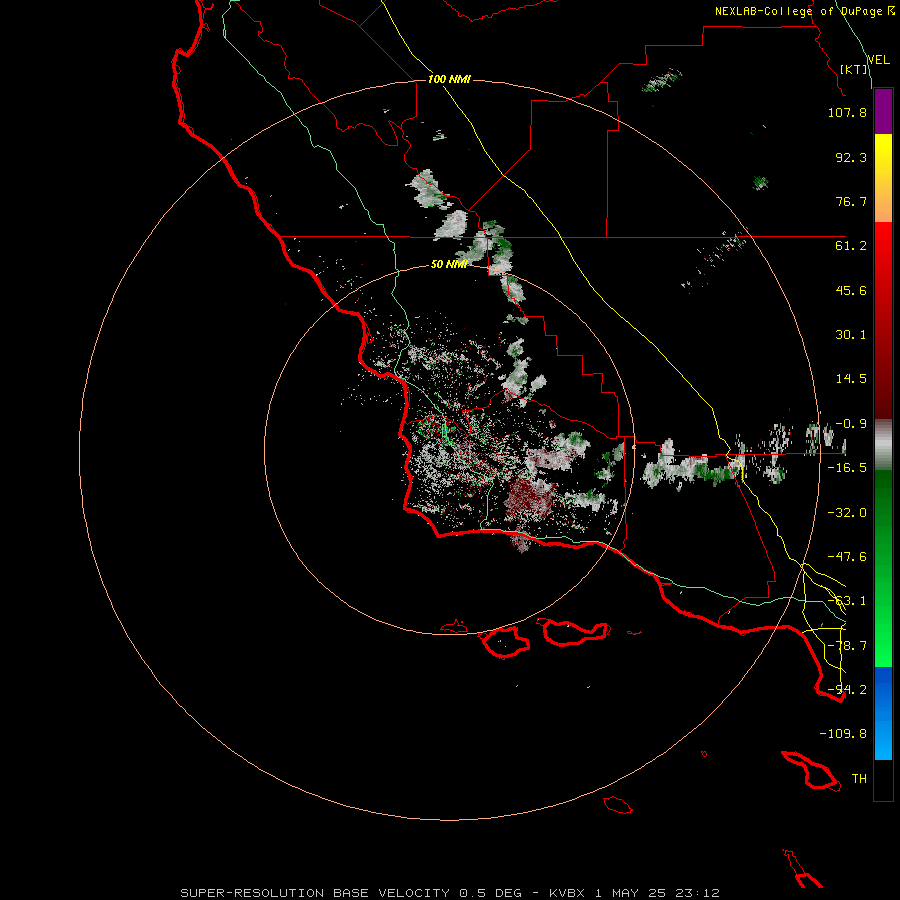The width and height of the screenshot is (900, 900).
Task: Click the purple segment of the color bar
Action: [x=883, y=111]
